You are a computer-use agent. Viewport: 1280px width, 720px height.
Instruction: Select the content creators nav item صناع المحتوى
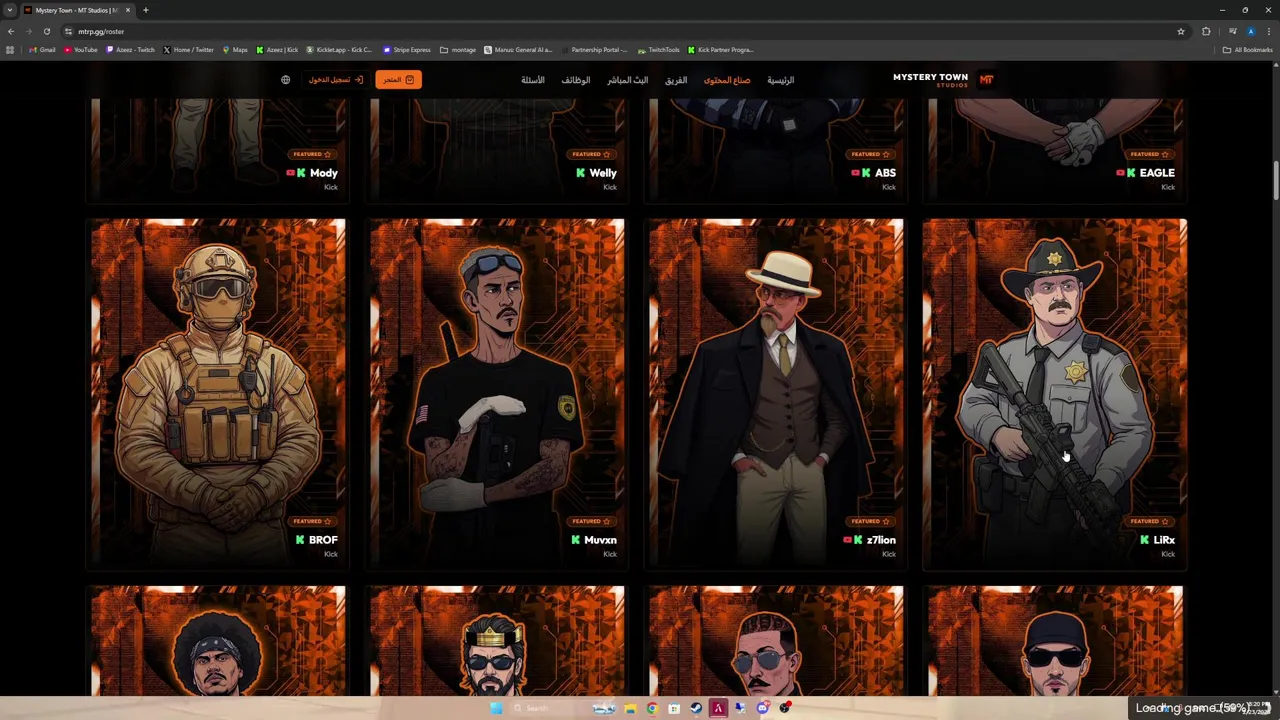coord(727,80)
